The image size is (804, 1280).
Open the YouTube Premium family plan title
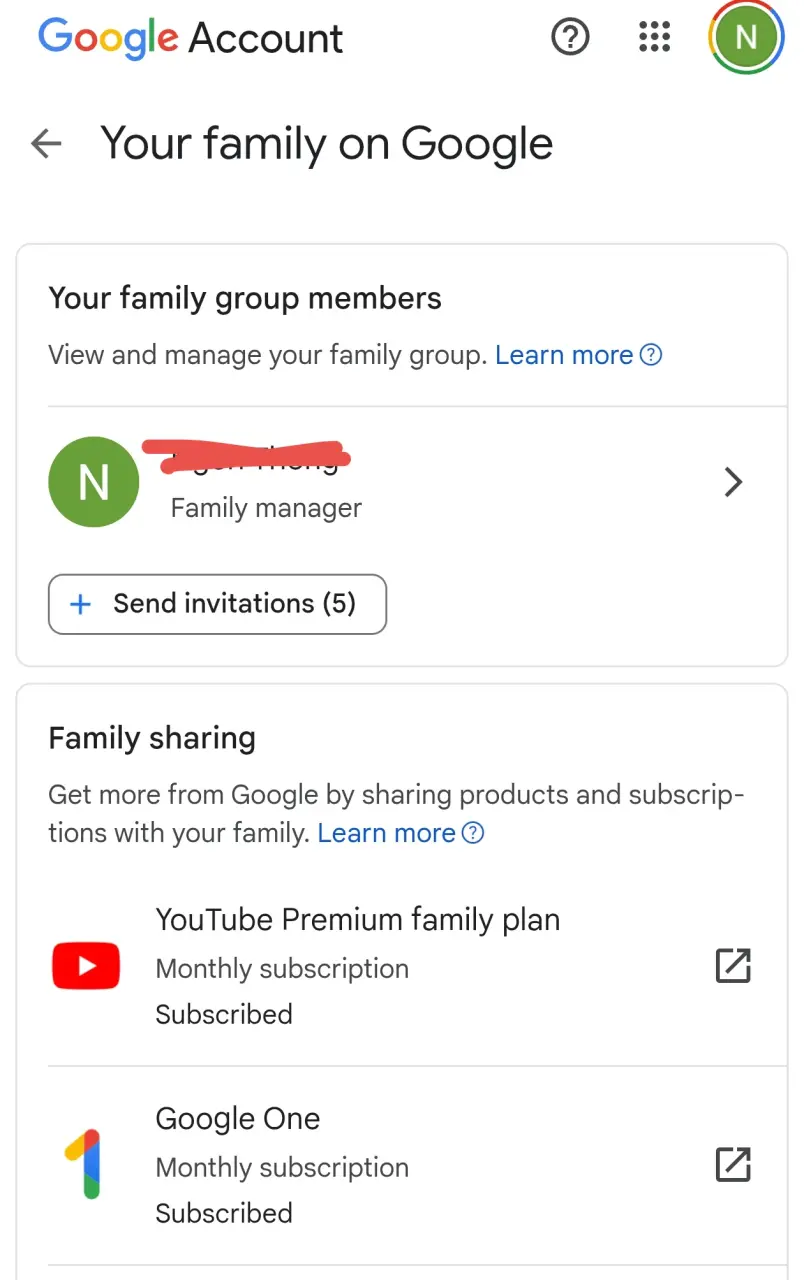click(358, 919)
